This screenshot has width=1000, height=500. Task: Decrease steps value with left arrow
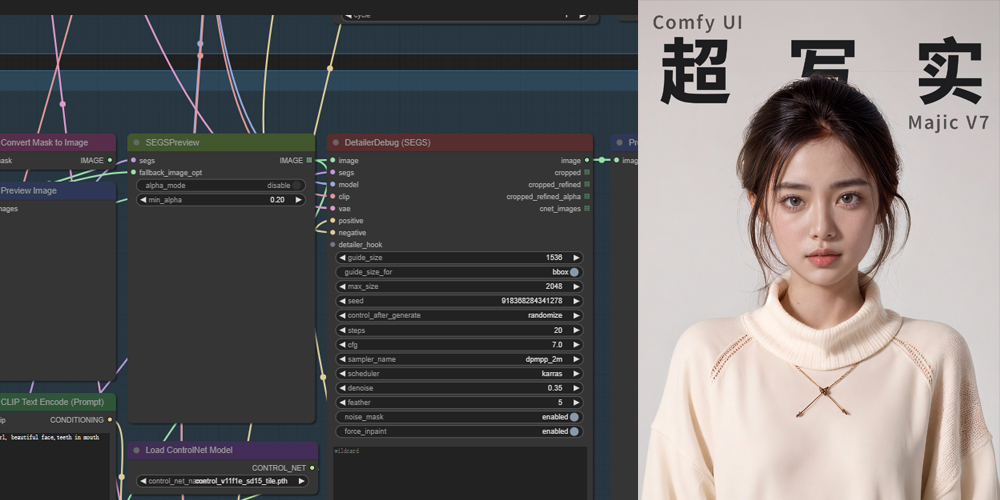(x=342, y=330)
